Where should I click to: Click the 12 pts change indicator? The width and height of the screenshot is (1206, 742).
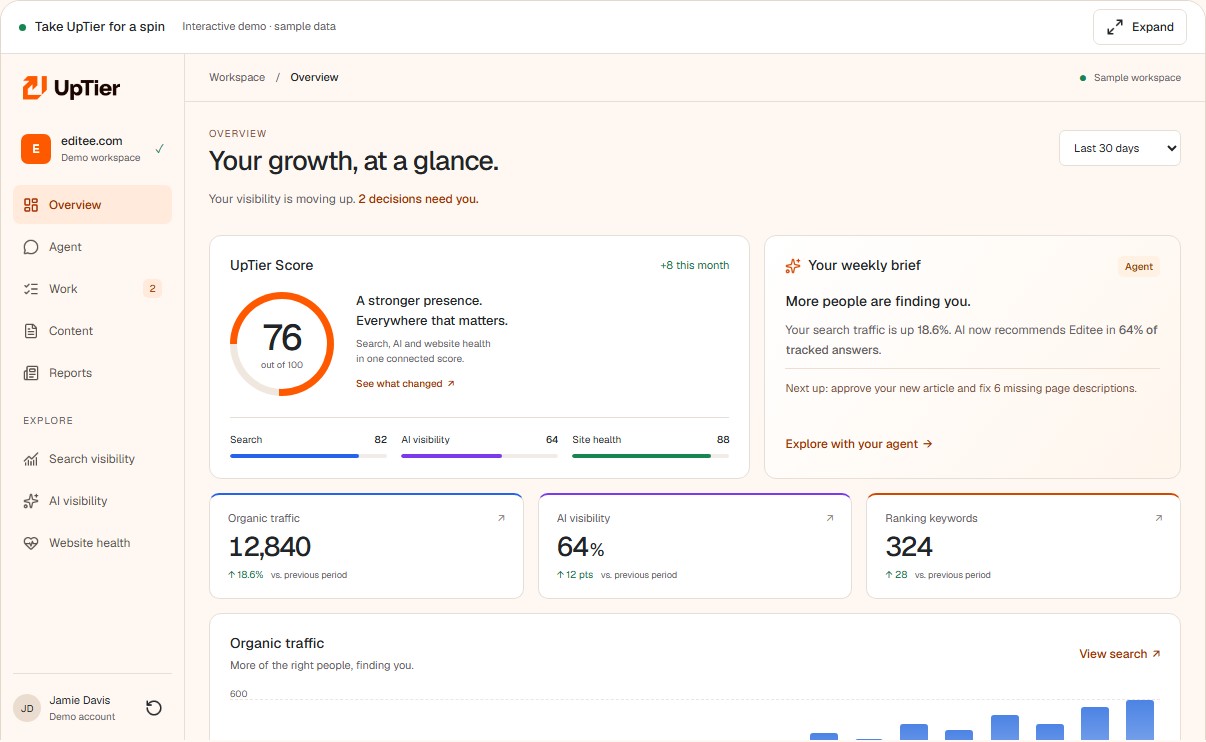575,575
